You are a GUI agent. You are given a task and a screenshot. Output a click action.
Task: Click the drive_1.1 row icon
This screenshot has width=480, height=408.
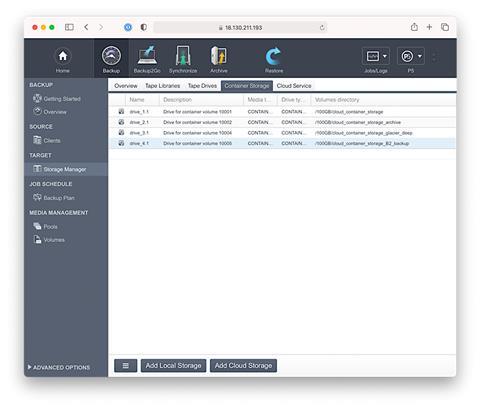click(121, 111)
